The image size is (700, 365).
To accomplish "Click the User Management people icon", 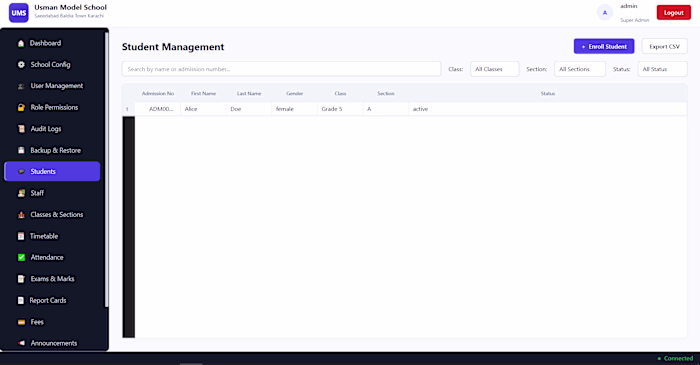I will pos(21,86).
